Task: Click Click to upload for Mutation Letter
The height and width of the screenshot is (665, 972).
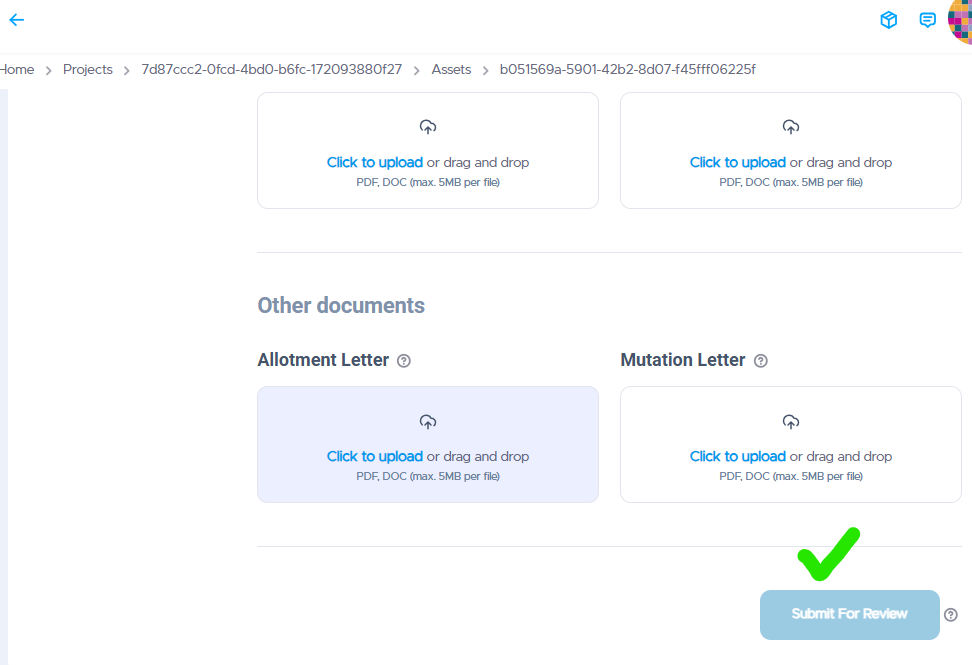Action: coord(737,456)
